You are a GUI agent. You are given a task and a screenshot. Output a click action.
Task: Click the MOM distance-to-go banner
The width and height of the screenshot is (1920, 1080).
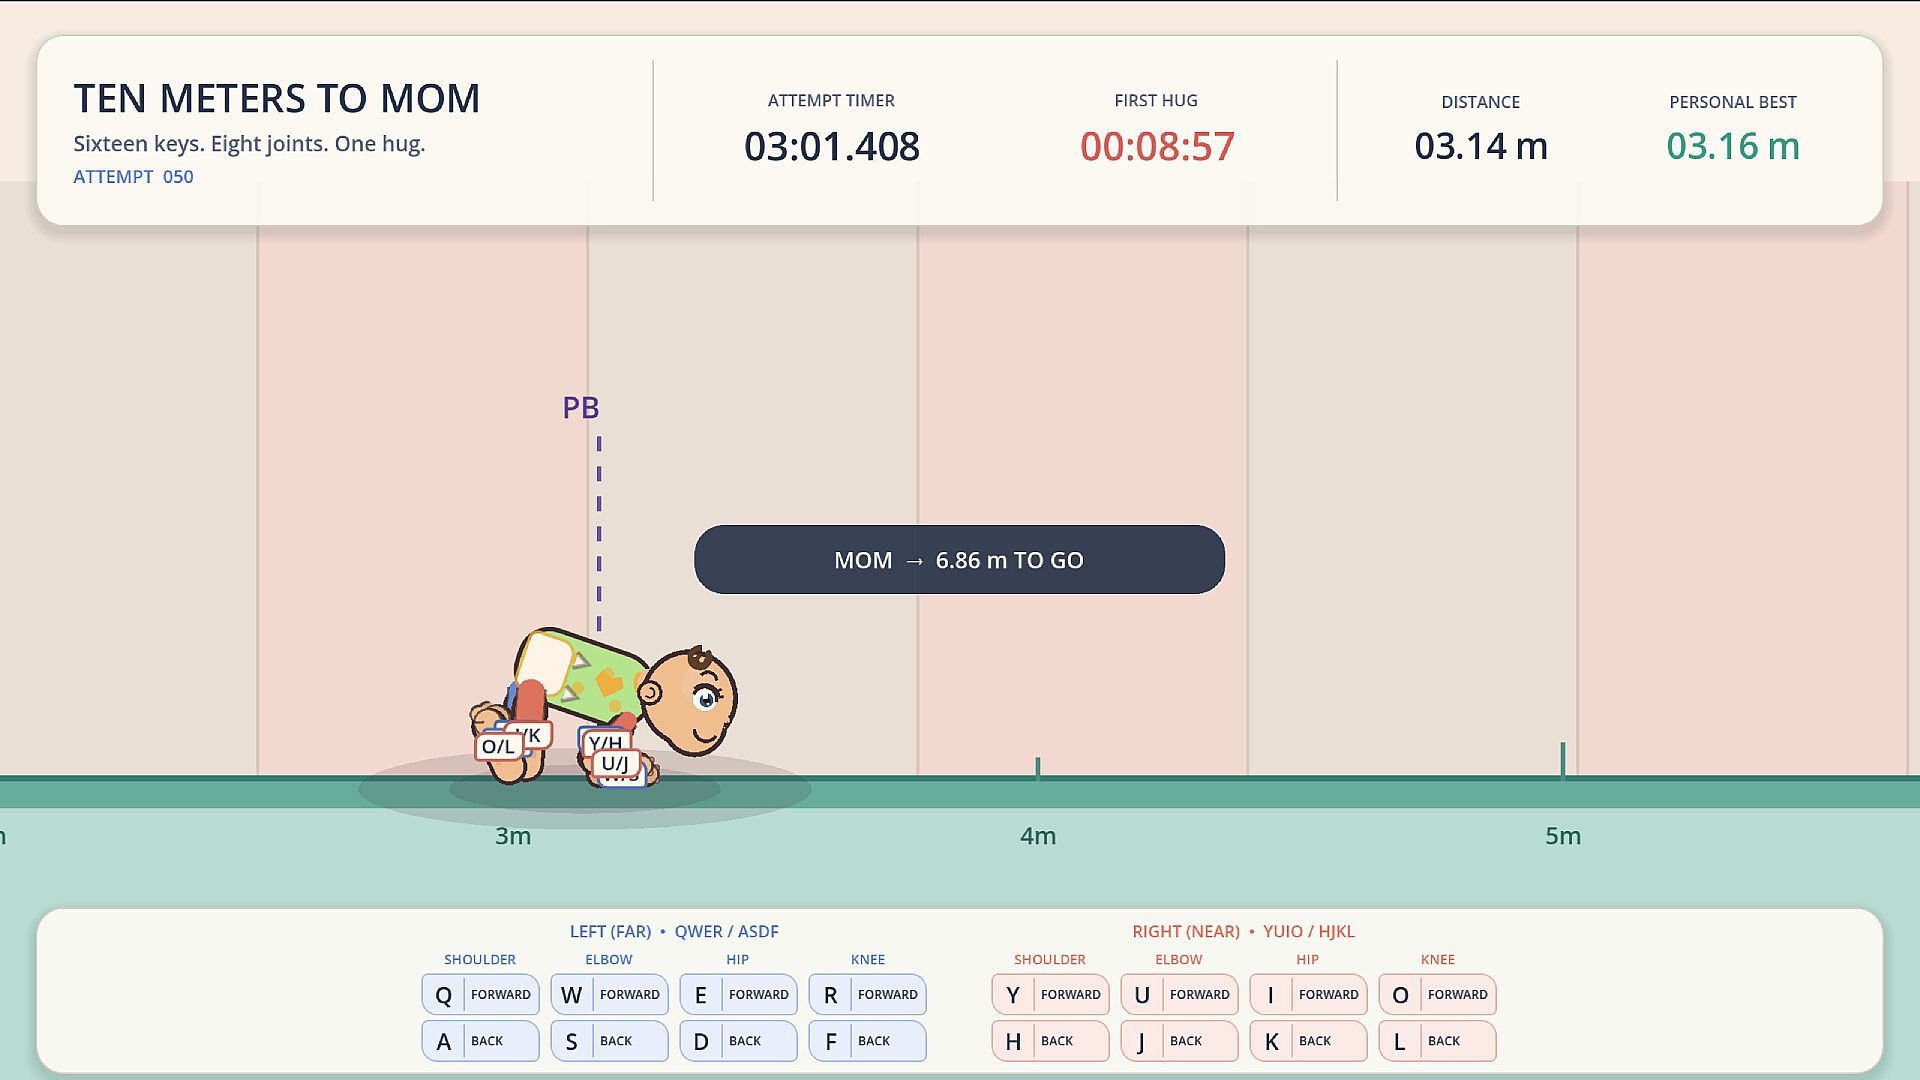959,559
